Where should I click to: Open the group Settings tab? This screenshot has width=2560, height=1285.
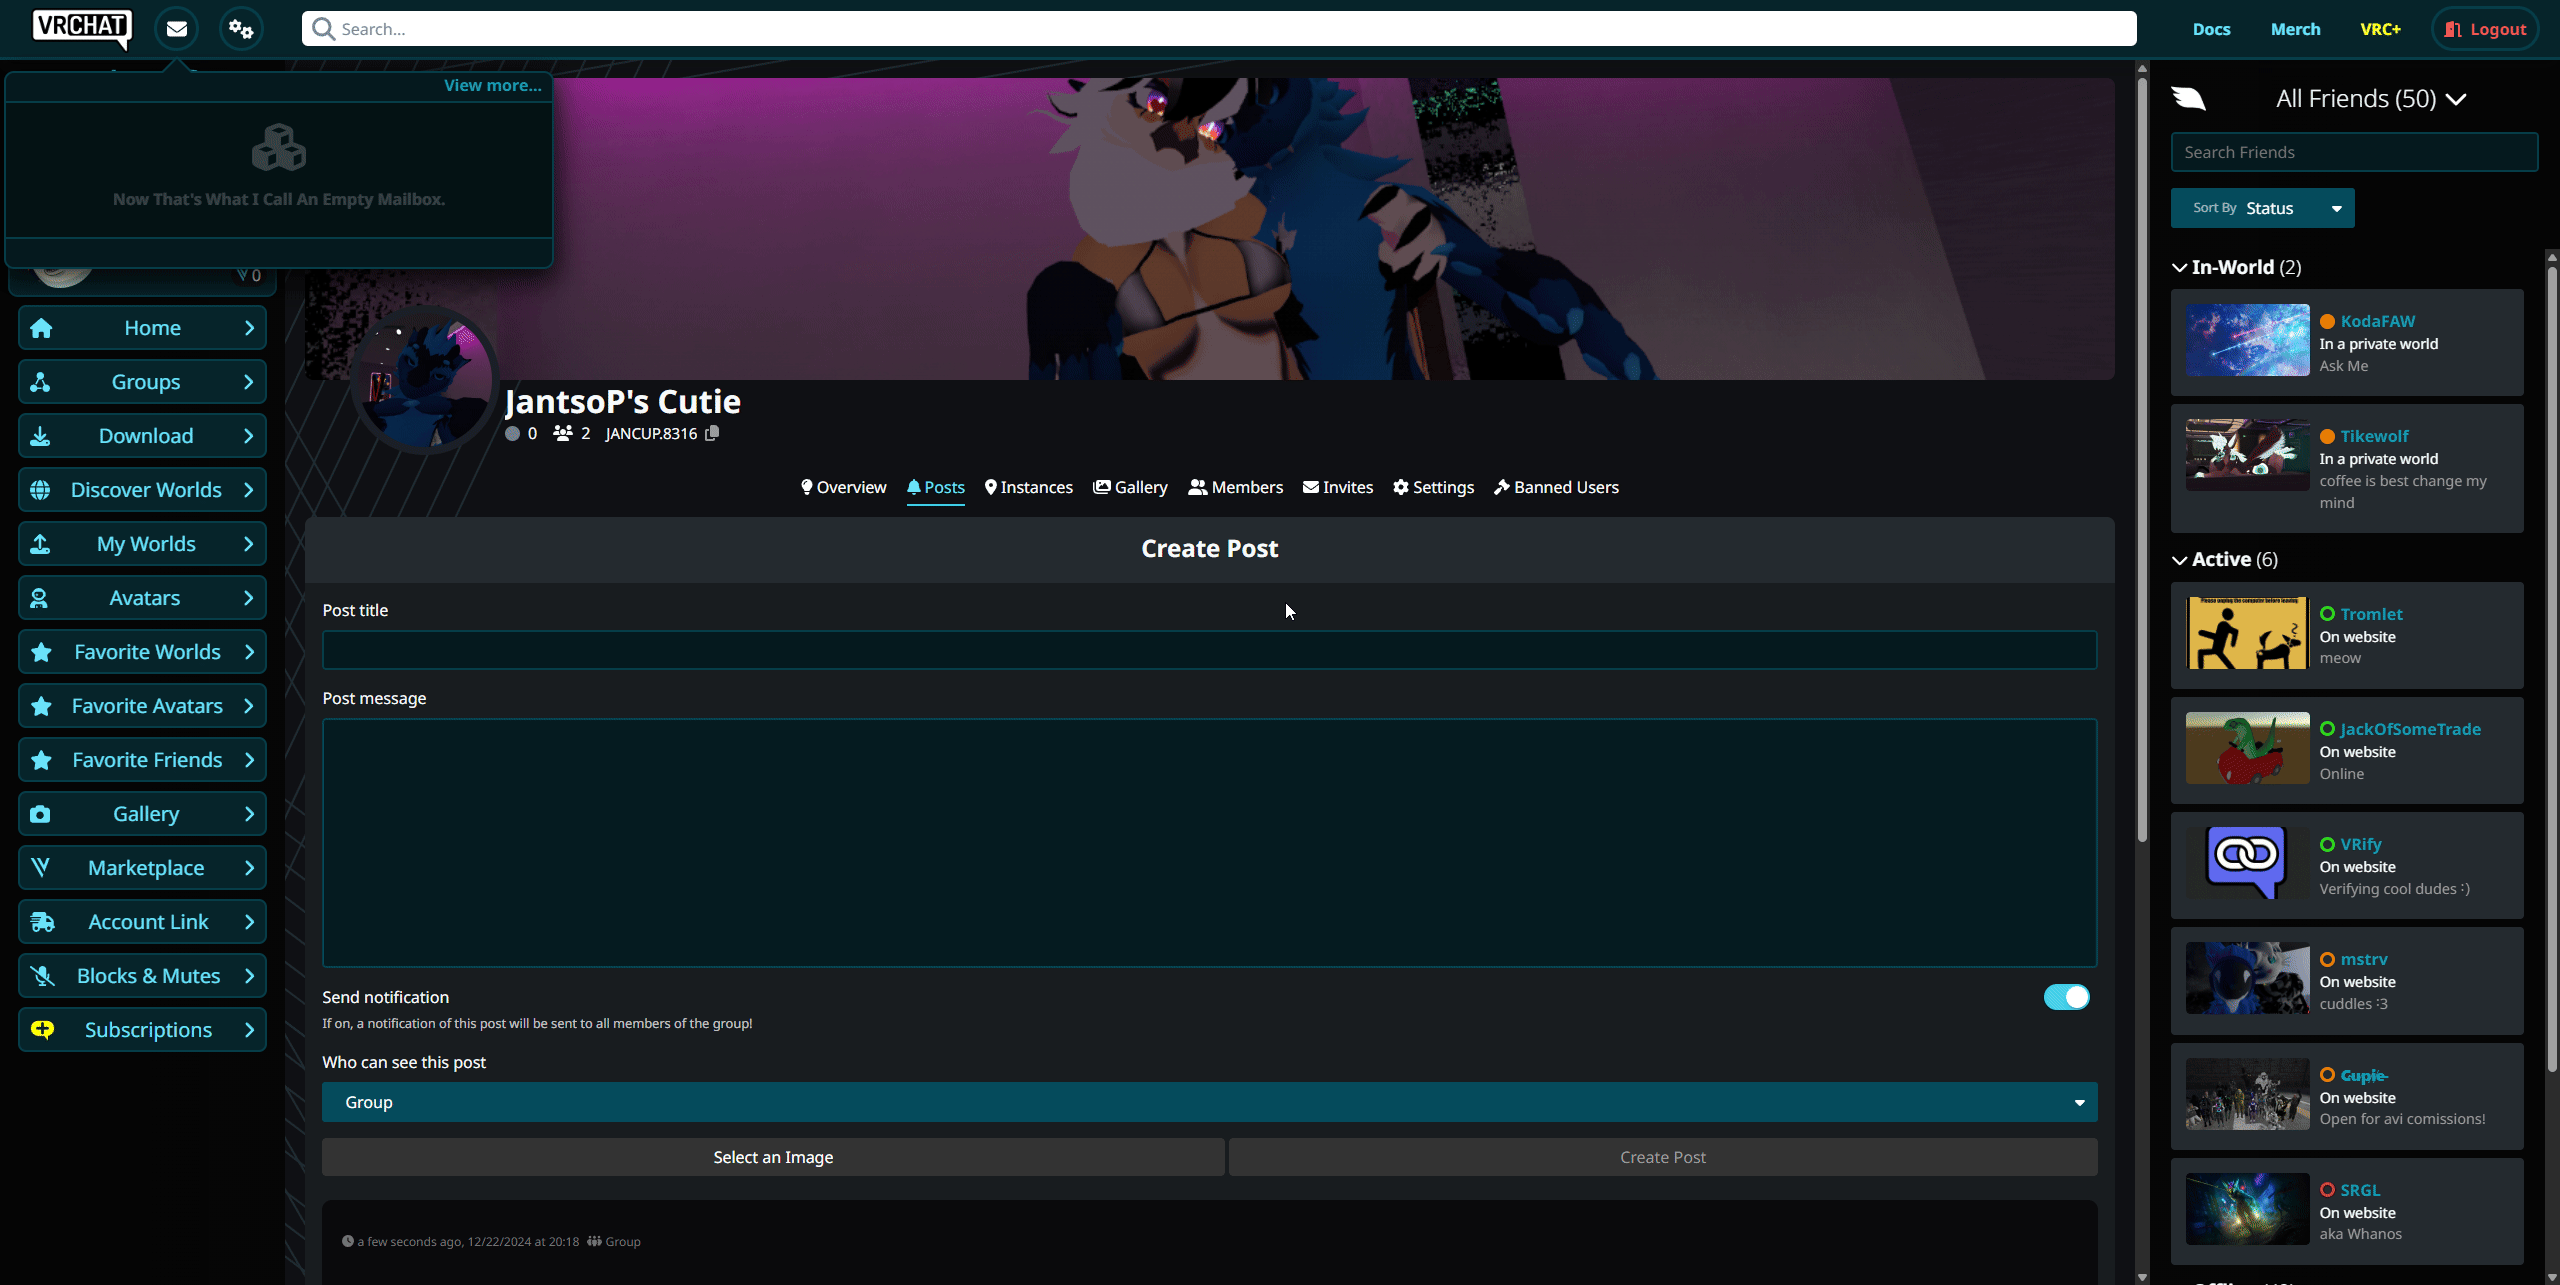(1433, 487)
